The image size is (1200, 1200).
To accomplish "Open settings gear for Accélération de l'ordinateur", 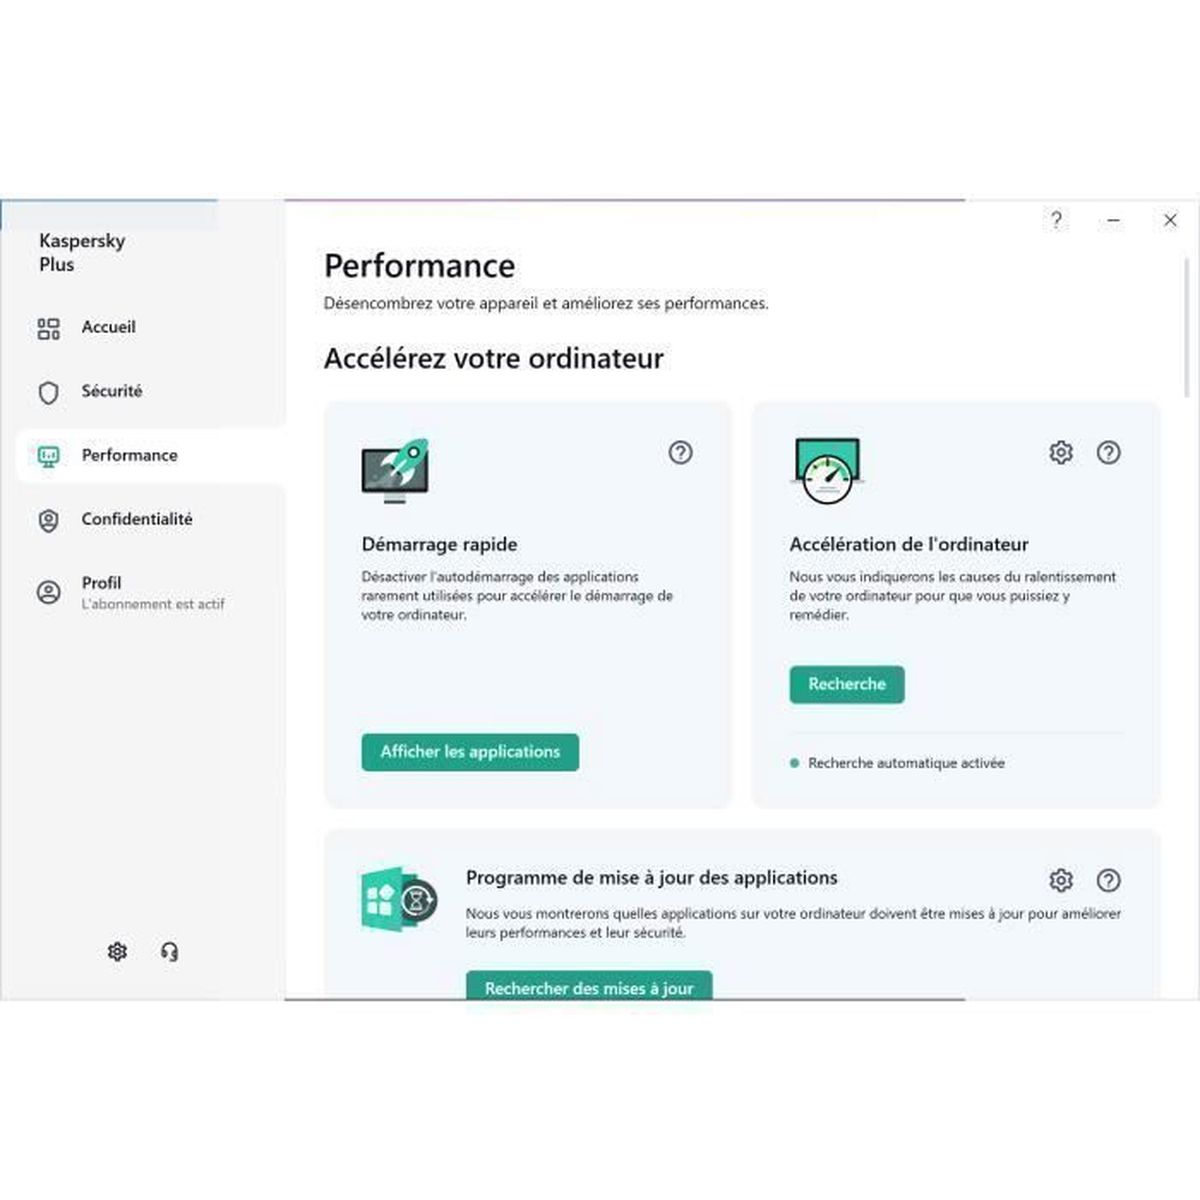I will [x=1061, y=452].
